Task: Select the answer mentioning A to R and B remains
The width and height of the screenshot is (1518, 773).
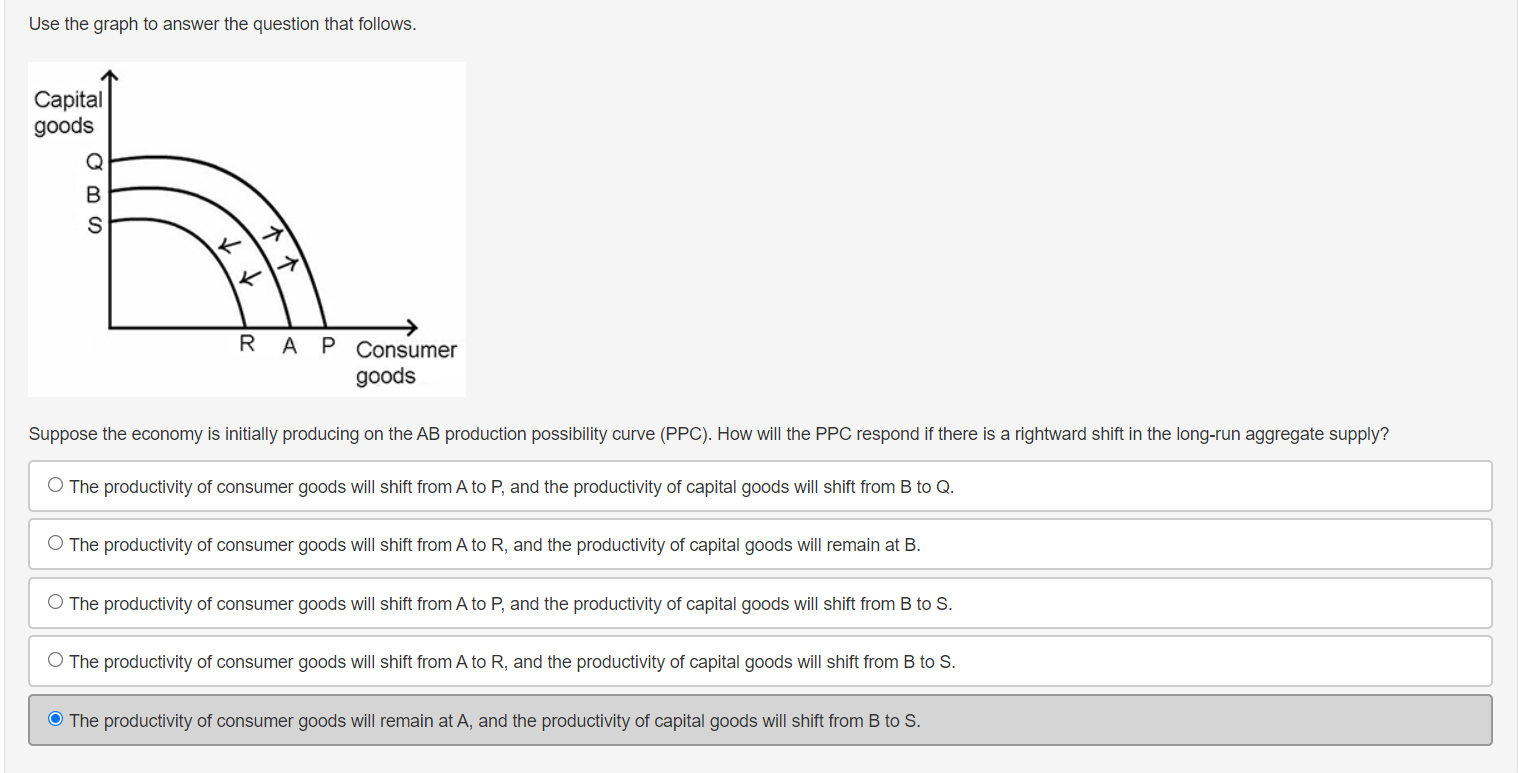Action: [x=55, y=542]
